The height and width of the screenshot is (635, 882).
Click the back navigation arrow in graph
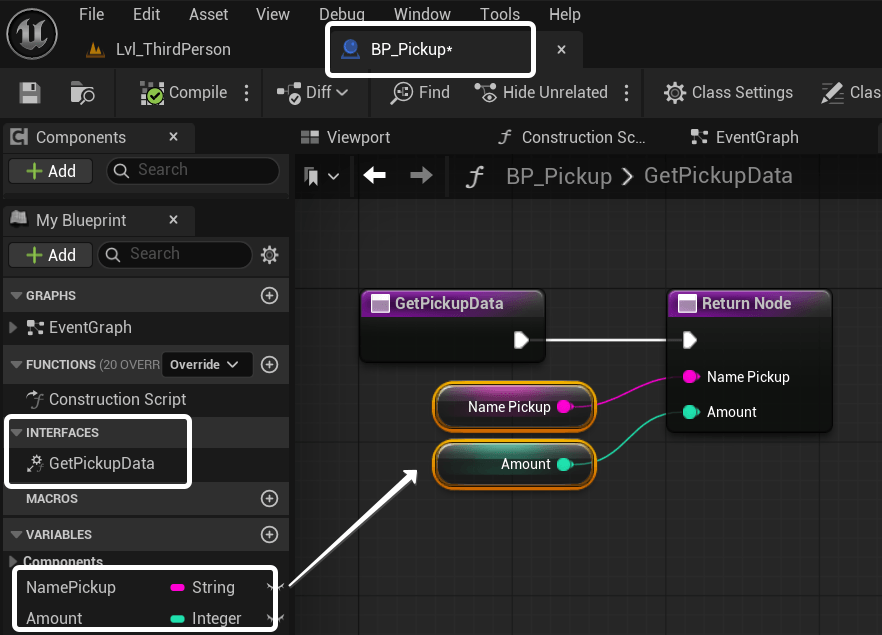pos(375,176)
